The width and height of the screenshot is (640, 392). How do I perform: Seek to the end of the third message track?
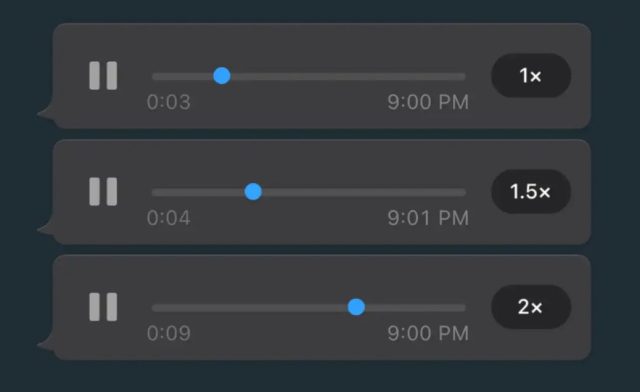tap(463, 307)
